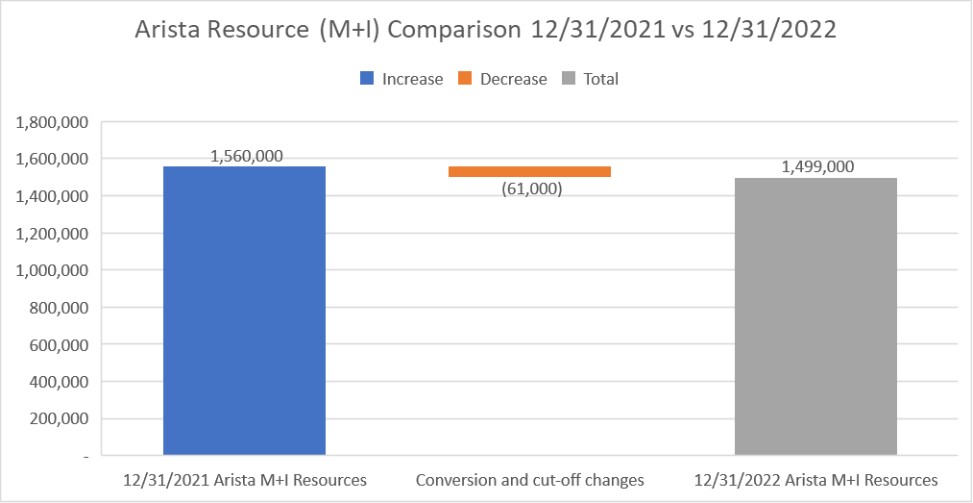Viewport: 973px width, 503px height.
Task: Click the chart title text
Action: pyautogui.click(x=486, y=30)
